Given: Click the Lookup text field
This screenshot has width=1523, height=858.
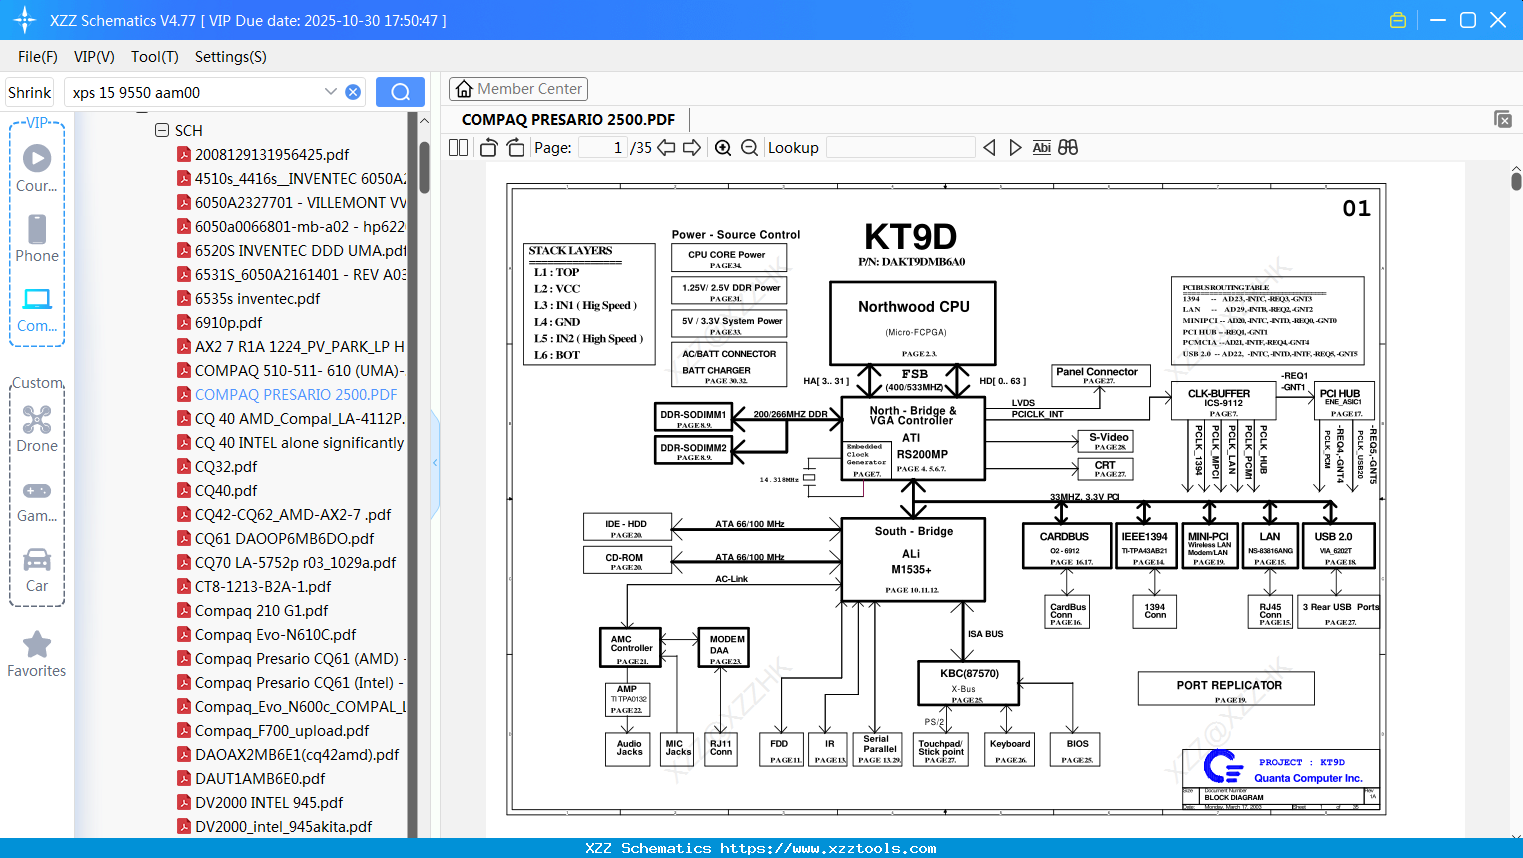Looking at the screenshot, I should click(901, 147).
